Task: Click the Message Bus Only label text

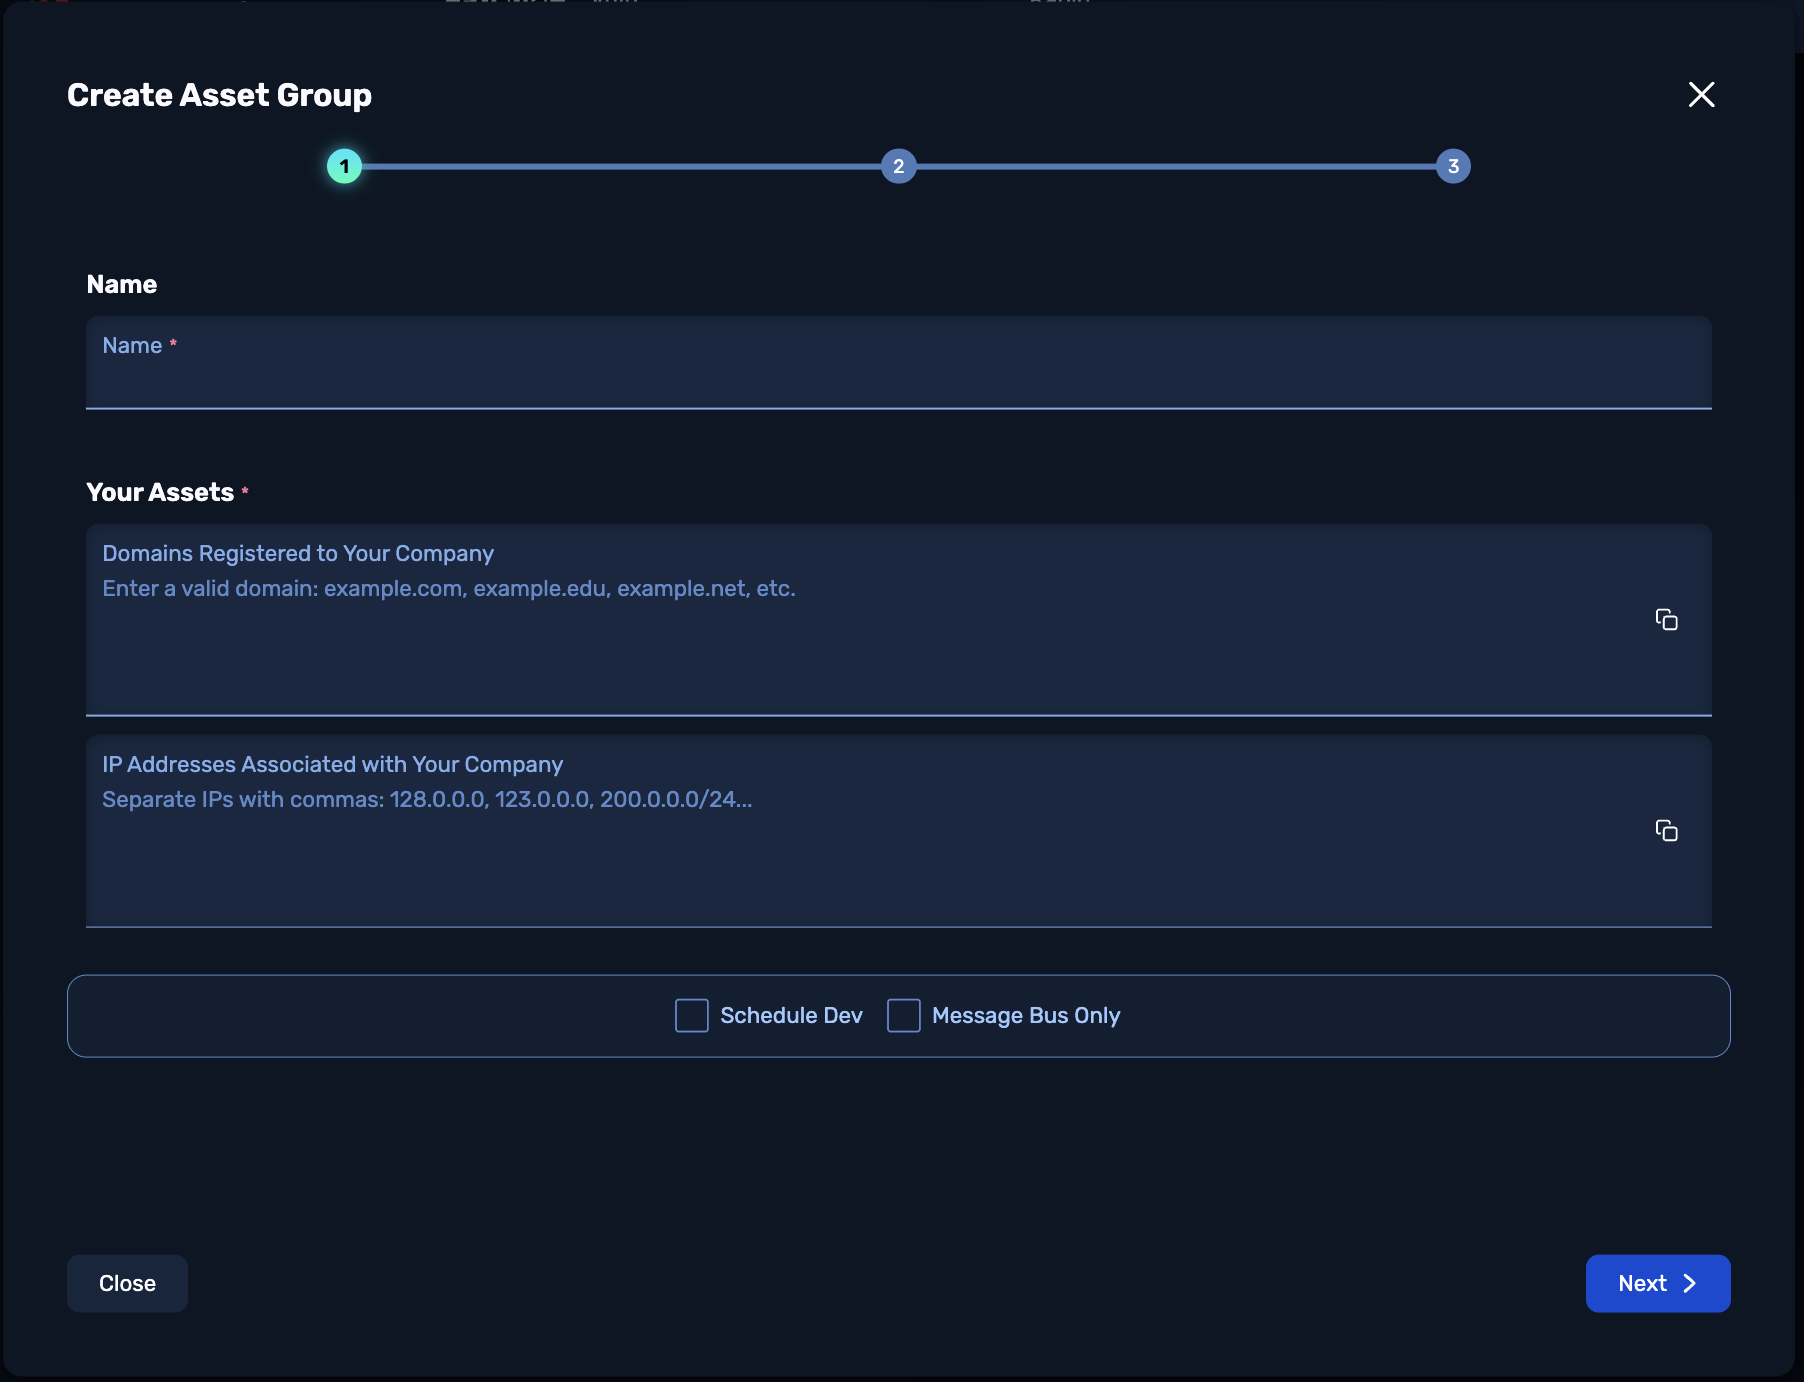Action: coord(1025,1015)
